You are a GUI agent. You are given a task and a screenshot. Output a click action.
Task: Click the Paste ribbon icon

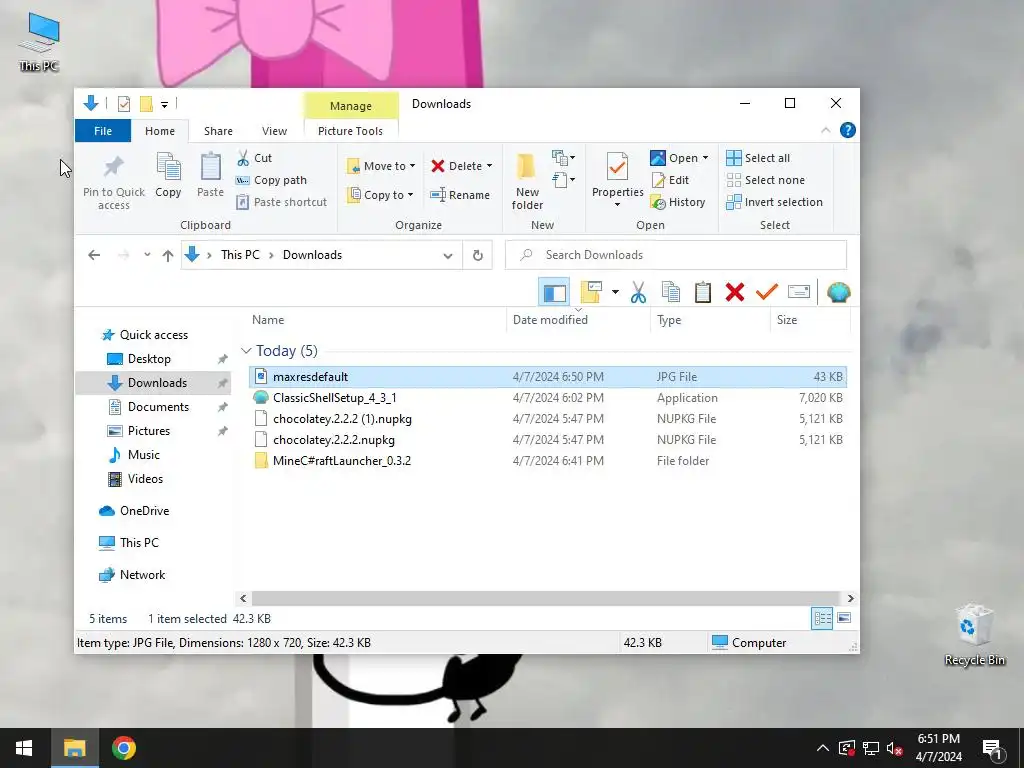tap(210, 175)
